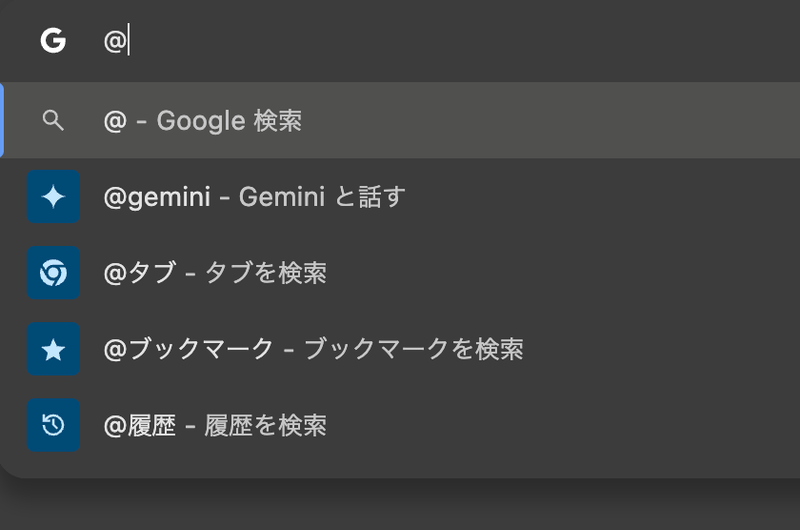Click the "Google 検索" text in first suggestion

(x=229, y=121)
